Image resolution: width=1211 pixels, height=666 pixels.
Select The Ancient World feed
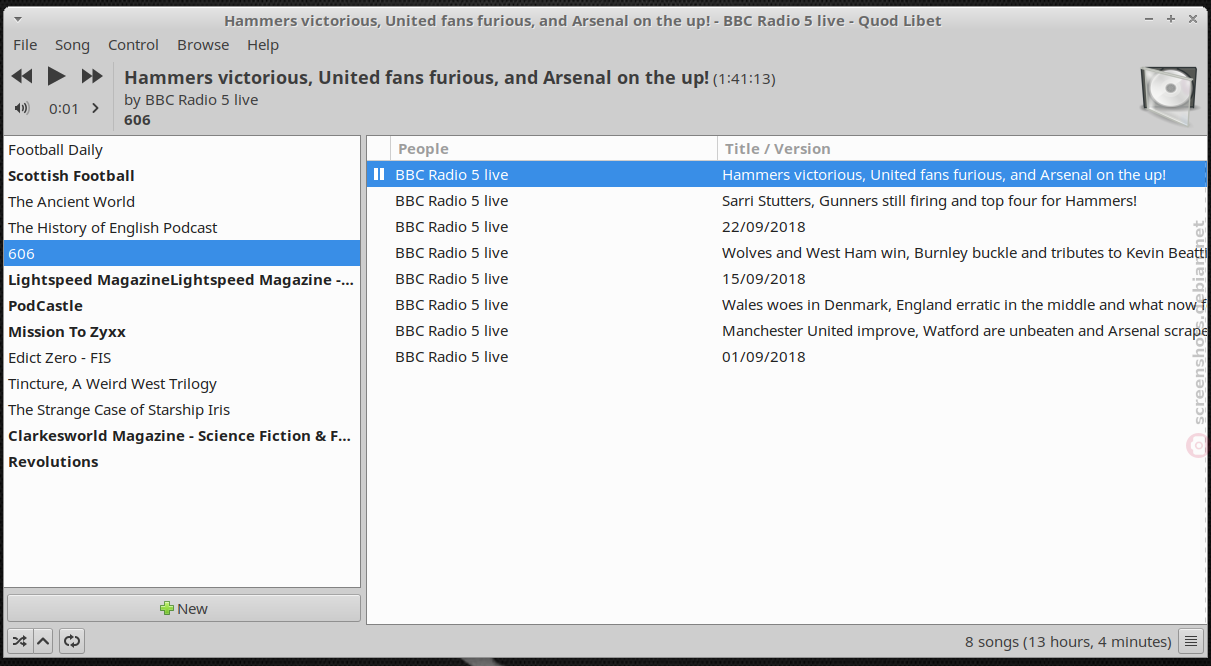[x=182, y=202]
